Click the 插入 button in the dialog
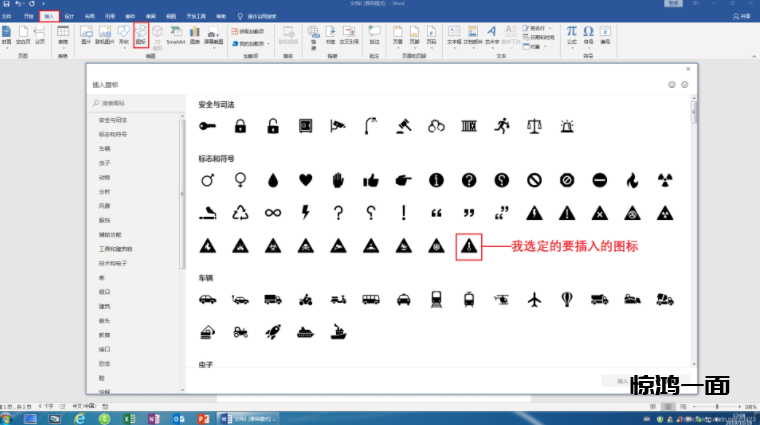This screenshot has height=425, width=760. pos(622,381)
